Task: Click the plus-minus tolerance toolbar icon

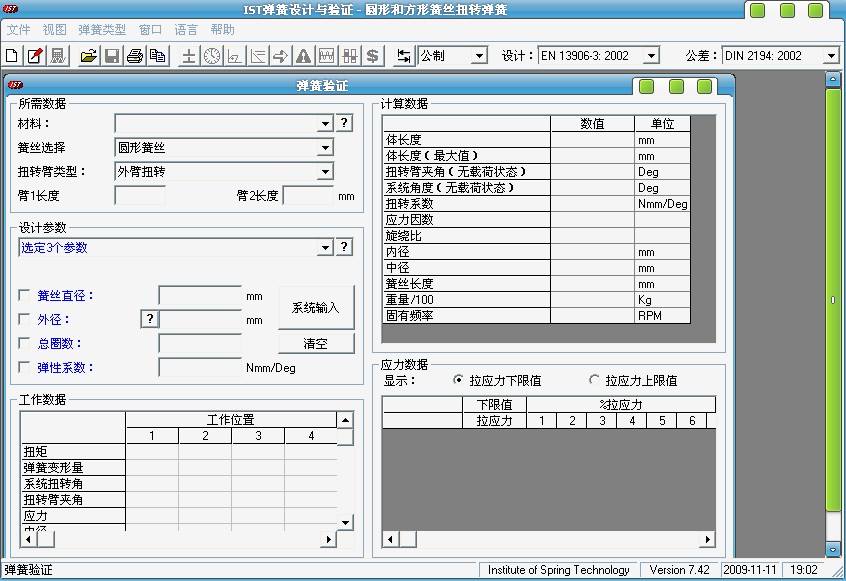Action: click(189, 56)
